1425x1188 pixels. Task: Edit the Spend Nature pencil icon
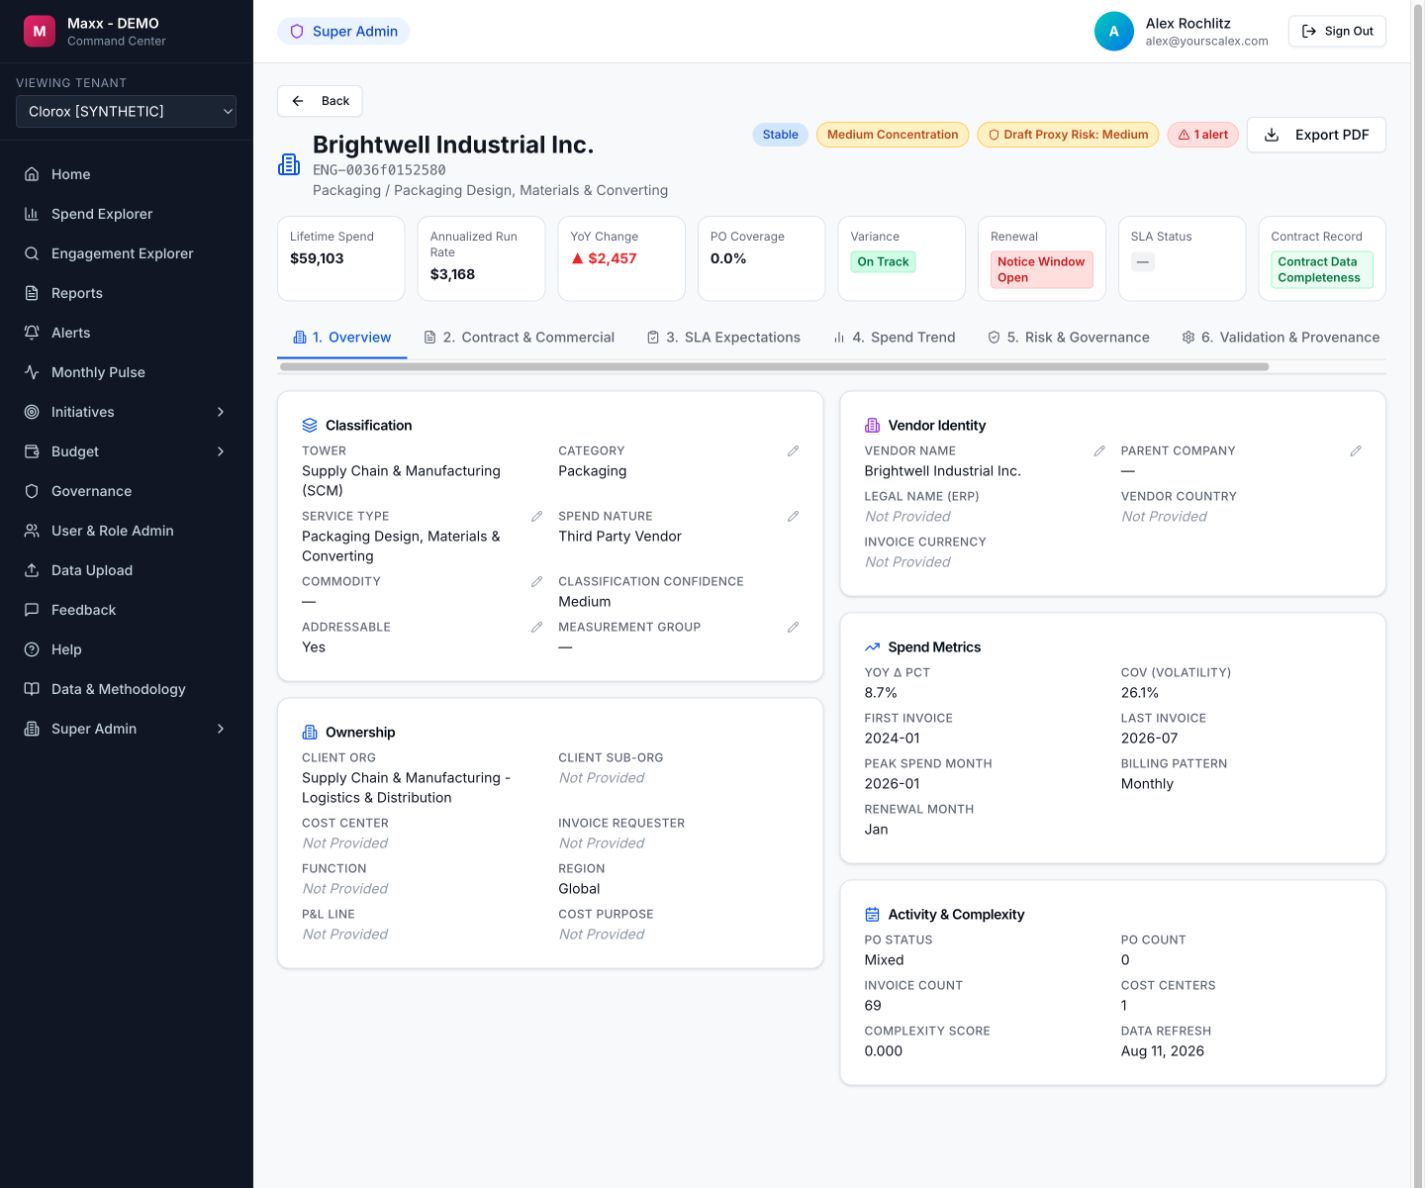pyautogui.click(x=793, y=516)
